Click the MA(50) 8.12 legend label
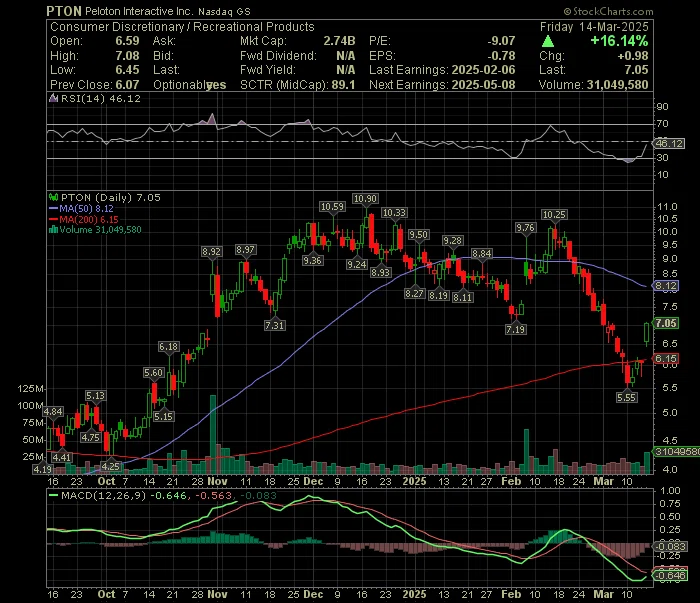The image size is (700, 603). (86, 208)
